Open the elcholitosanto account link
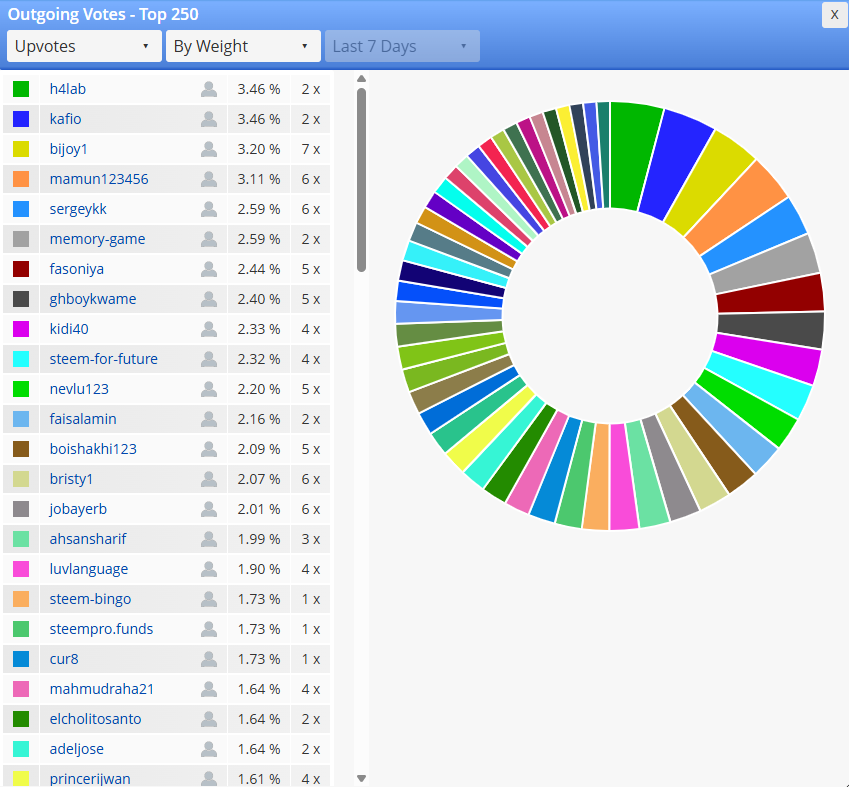The image size is (849, 787). click(95, 719)
